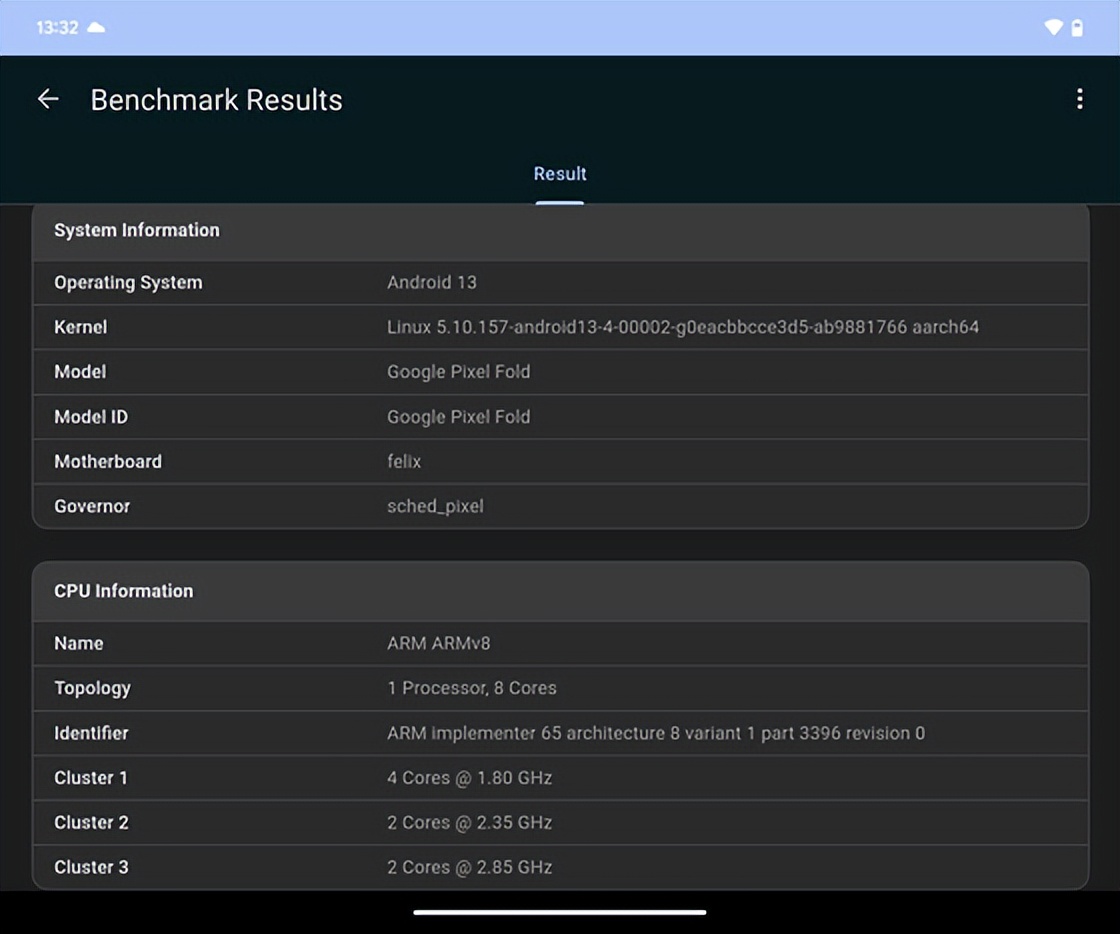
Task: Tap the CPU Name ARM ARMv8 row
Action: (x=560, y=643)
